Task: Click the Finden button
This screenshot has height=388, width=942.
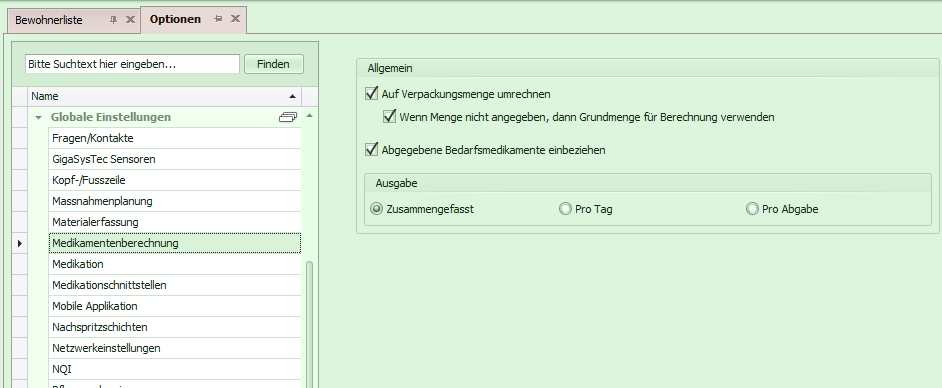Action: (274, 64)
